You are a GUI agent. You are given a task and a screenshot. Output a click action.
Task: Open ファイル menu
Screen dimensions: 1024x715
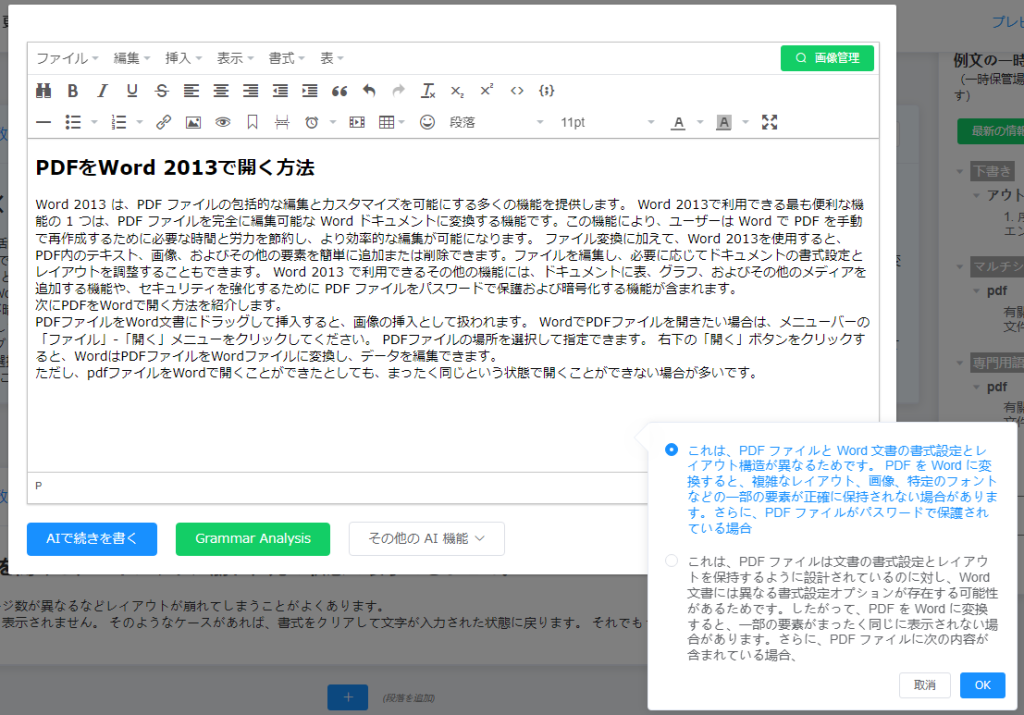(x=67, y=58)
